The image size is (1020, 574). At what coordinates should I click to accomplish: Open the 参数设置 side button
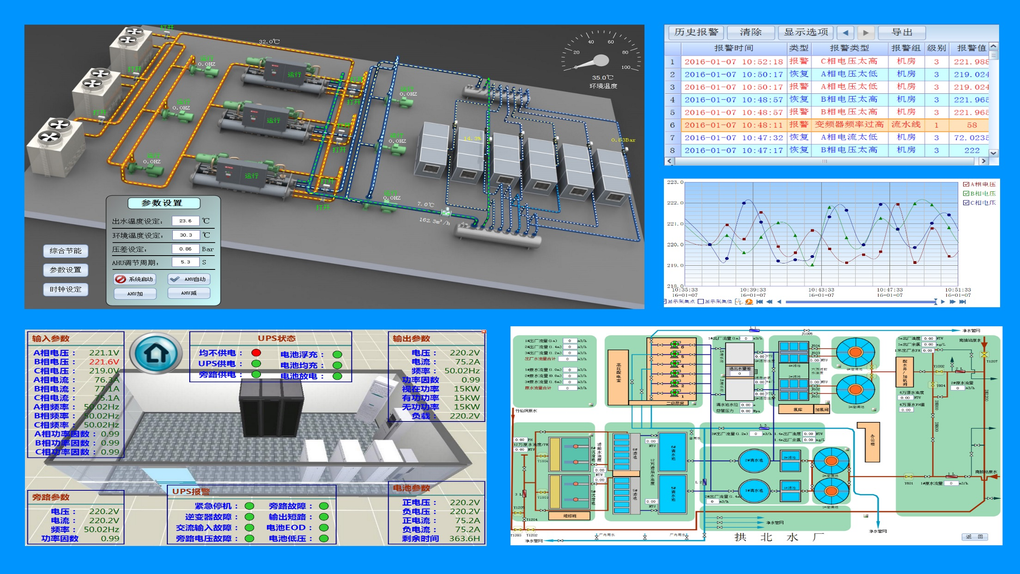pos(66,270)
